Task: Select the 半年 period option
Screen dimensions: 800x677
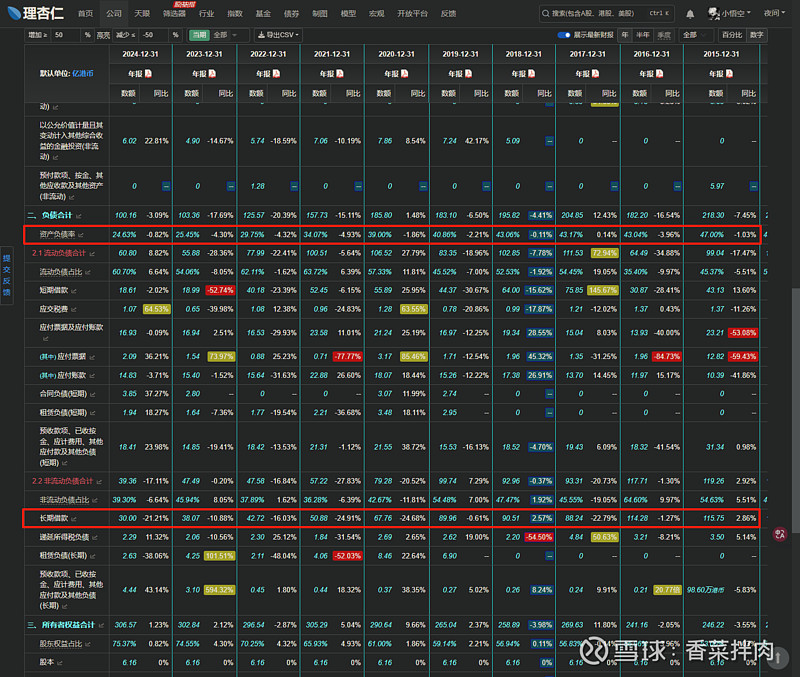Action: (642, 35)
